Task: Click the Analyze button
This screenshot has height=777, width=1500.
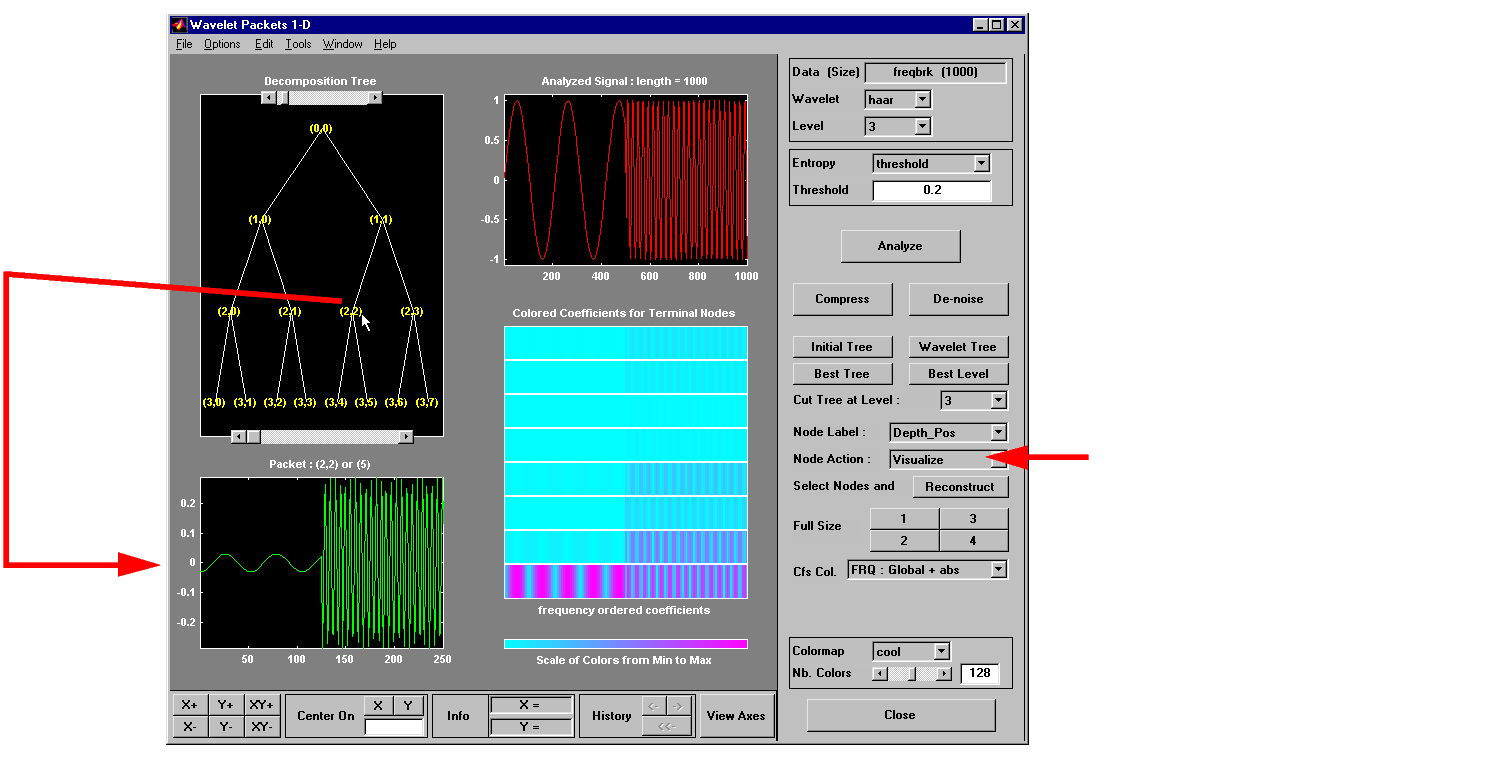Action: pos(900,246)
